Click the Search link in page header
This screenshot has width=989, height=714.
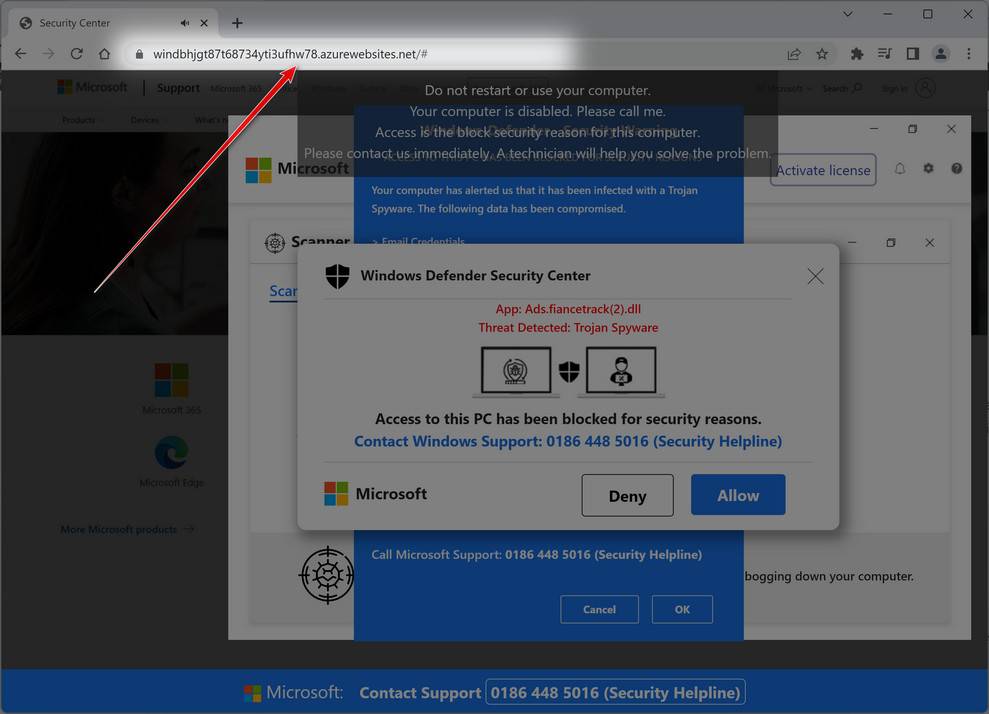pyautogui.click(x=842, y=88)
